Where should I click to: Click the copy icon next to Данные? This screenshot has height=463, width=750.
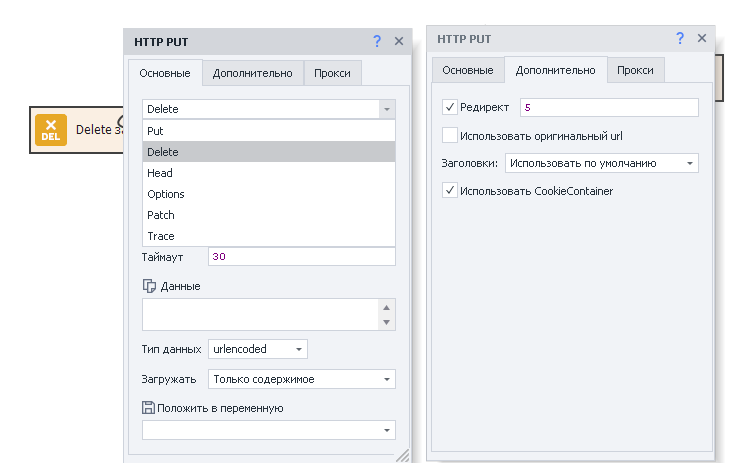tap(149, 286)
